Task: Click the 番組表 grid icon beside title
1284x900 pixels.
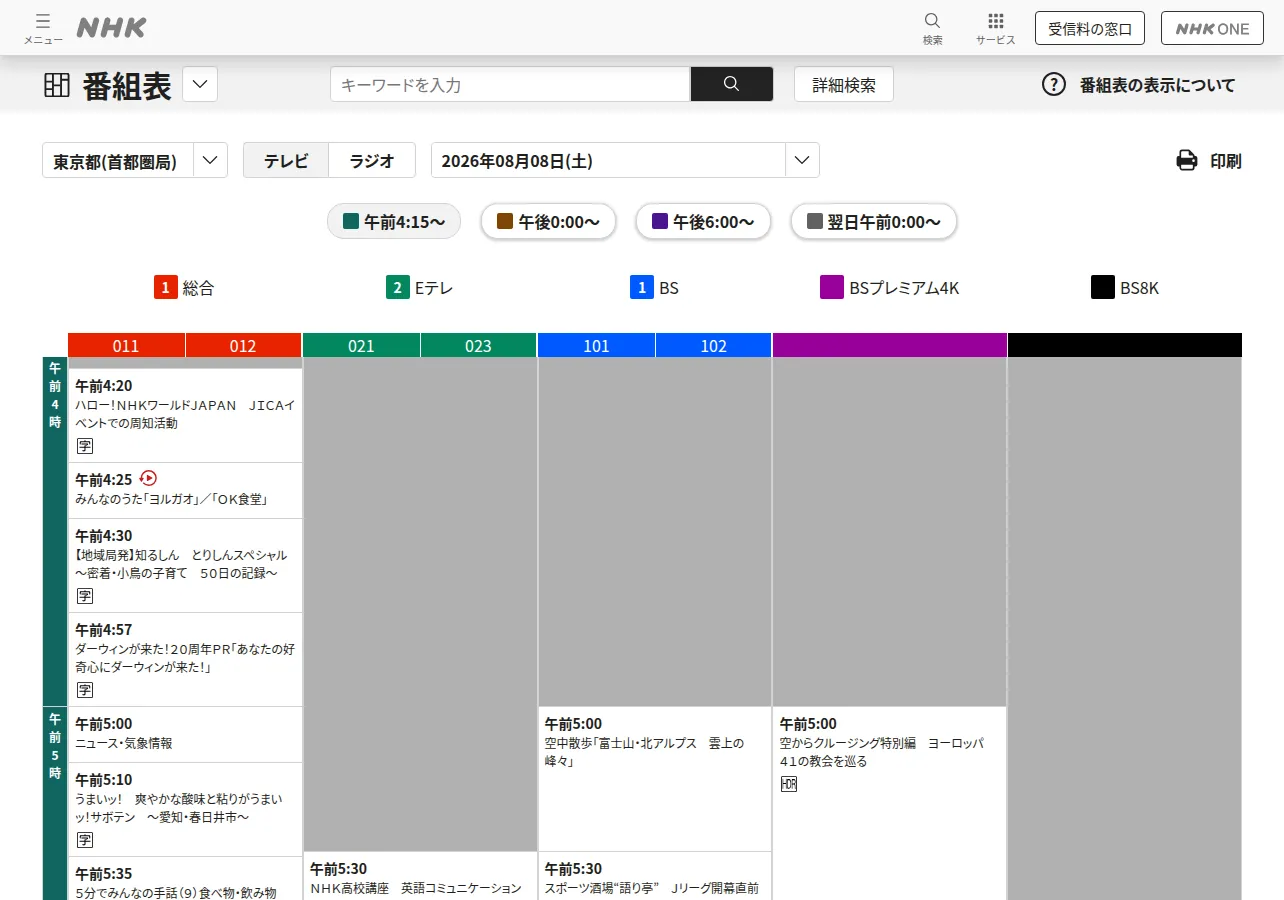Action: 57,85
